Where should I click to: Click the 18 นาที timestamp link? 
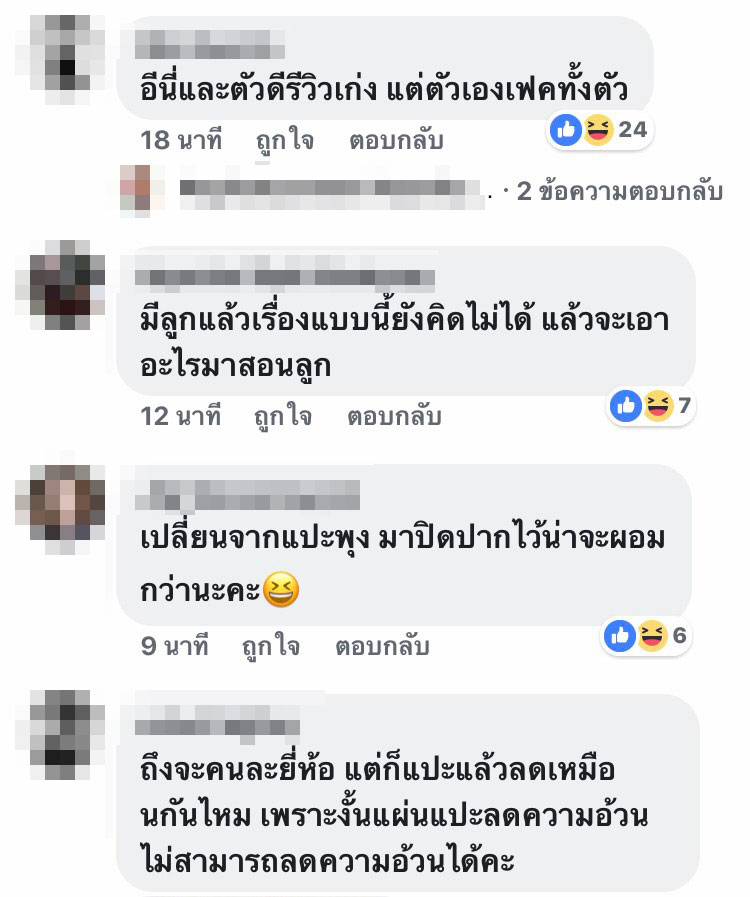click(181, 141)
